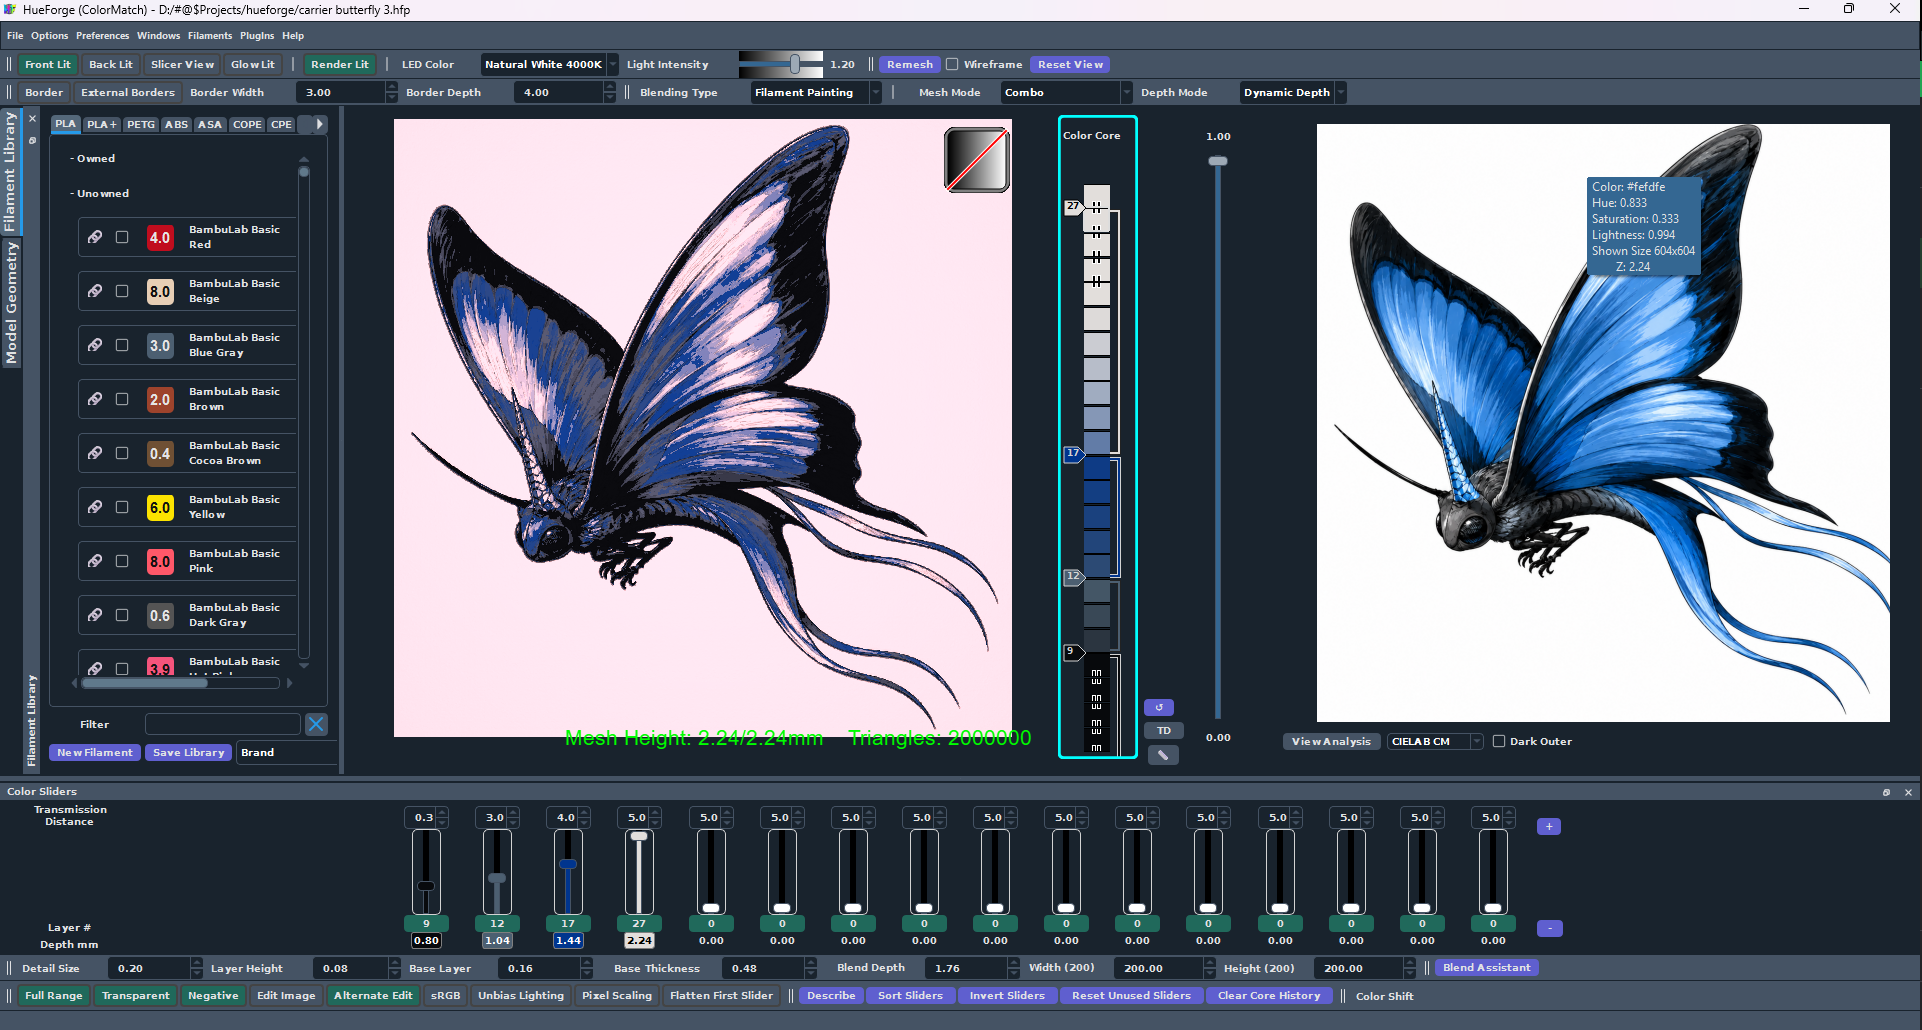Undock the Color Sliders panel

1887,792
